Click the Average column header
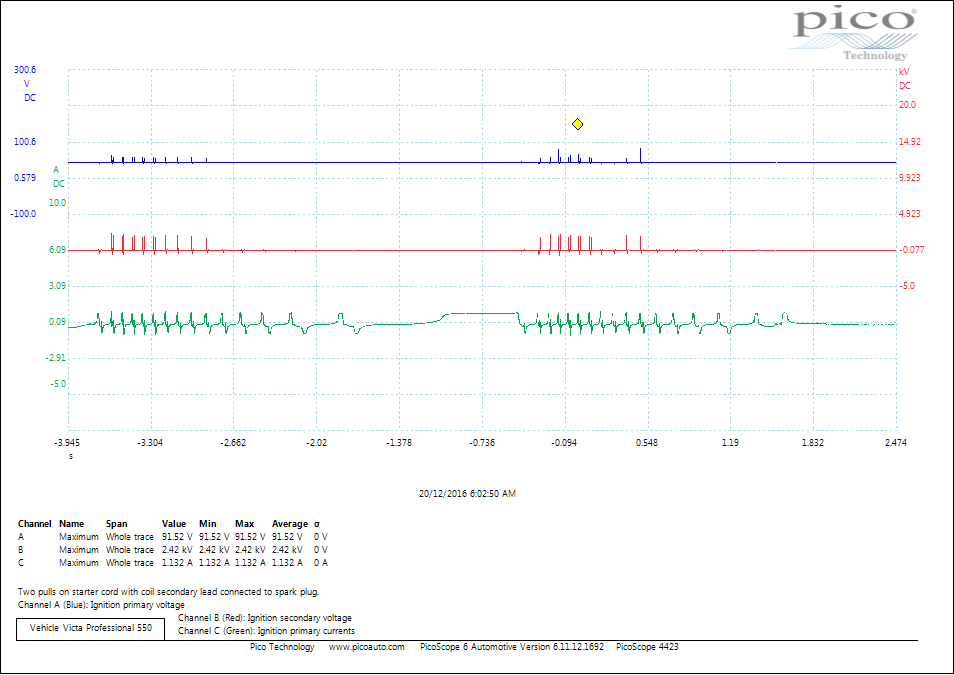 (x=290, y=523)
